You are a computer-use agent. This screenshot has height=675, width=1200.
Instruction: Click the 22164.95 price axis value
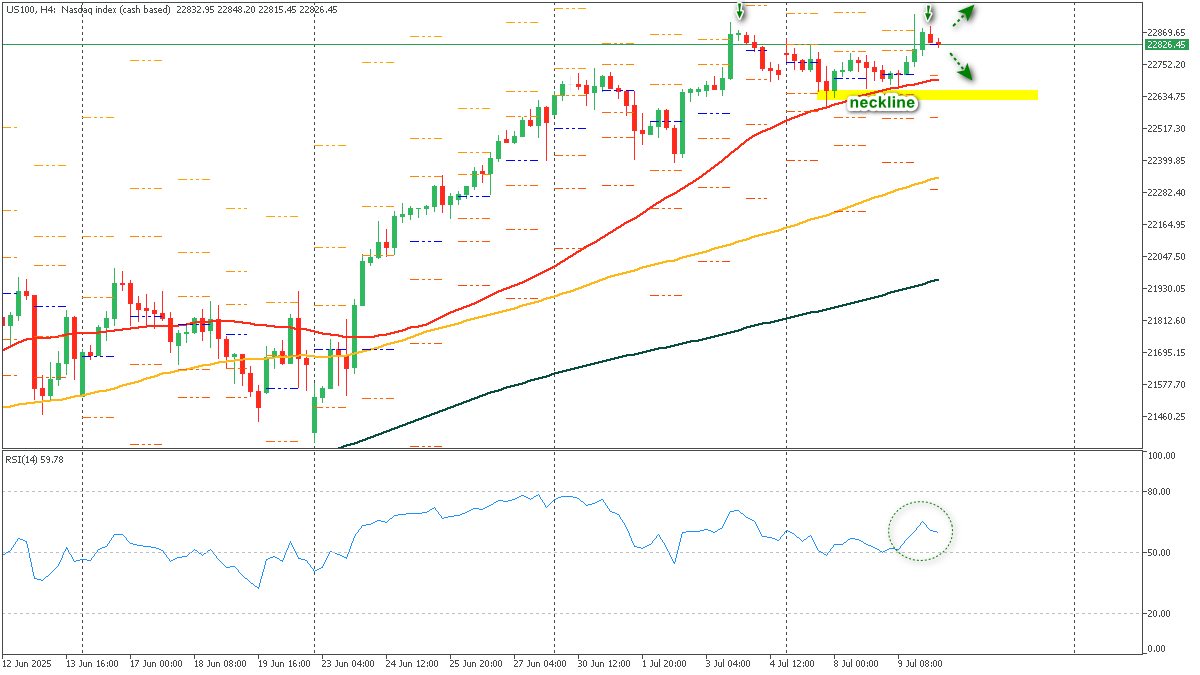click(1168, 225)
